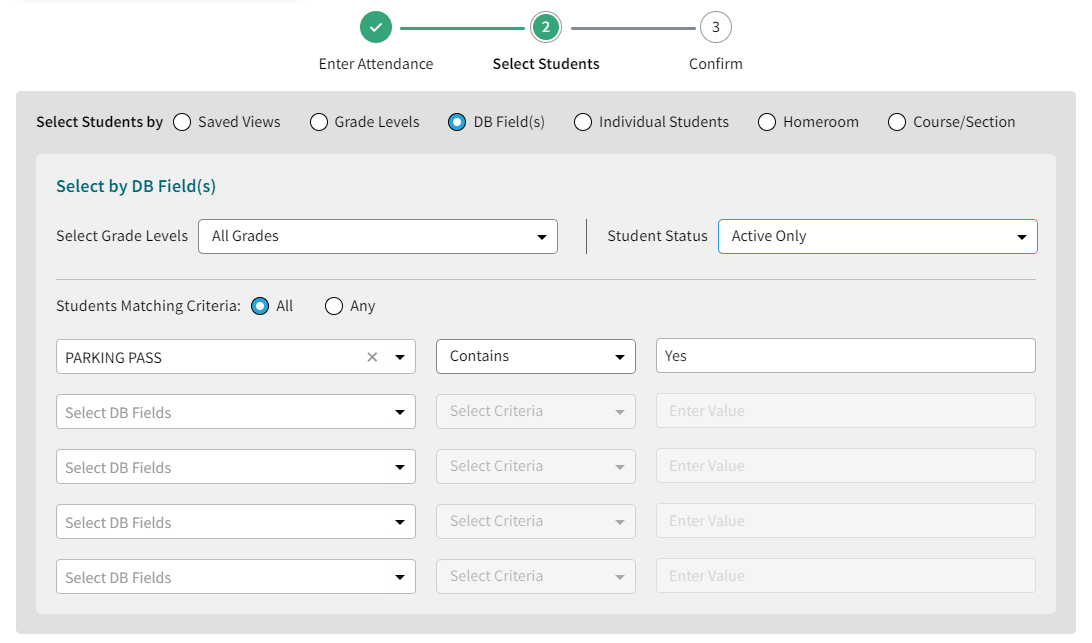
Task: Open the last Select DB Fields dropdown
Action: pos(235,577)
